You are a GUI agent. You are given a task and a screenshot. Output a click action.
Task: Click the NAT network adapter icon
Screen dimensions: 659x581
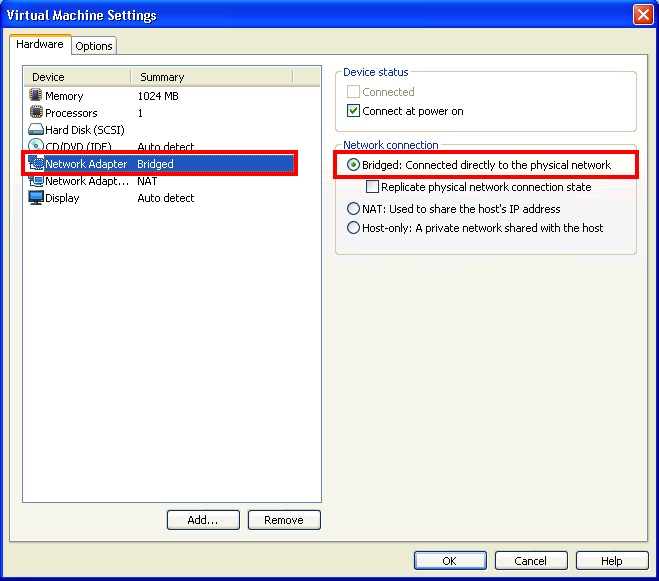[x=36, y=181]
